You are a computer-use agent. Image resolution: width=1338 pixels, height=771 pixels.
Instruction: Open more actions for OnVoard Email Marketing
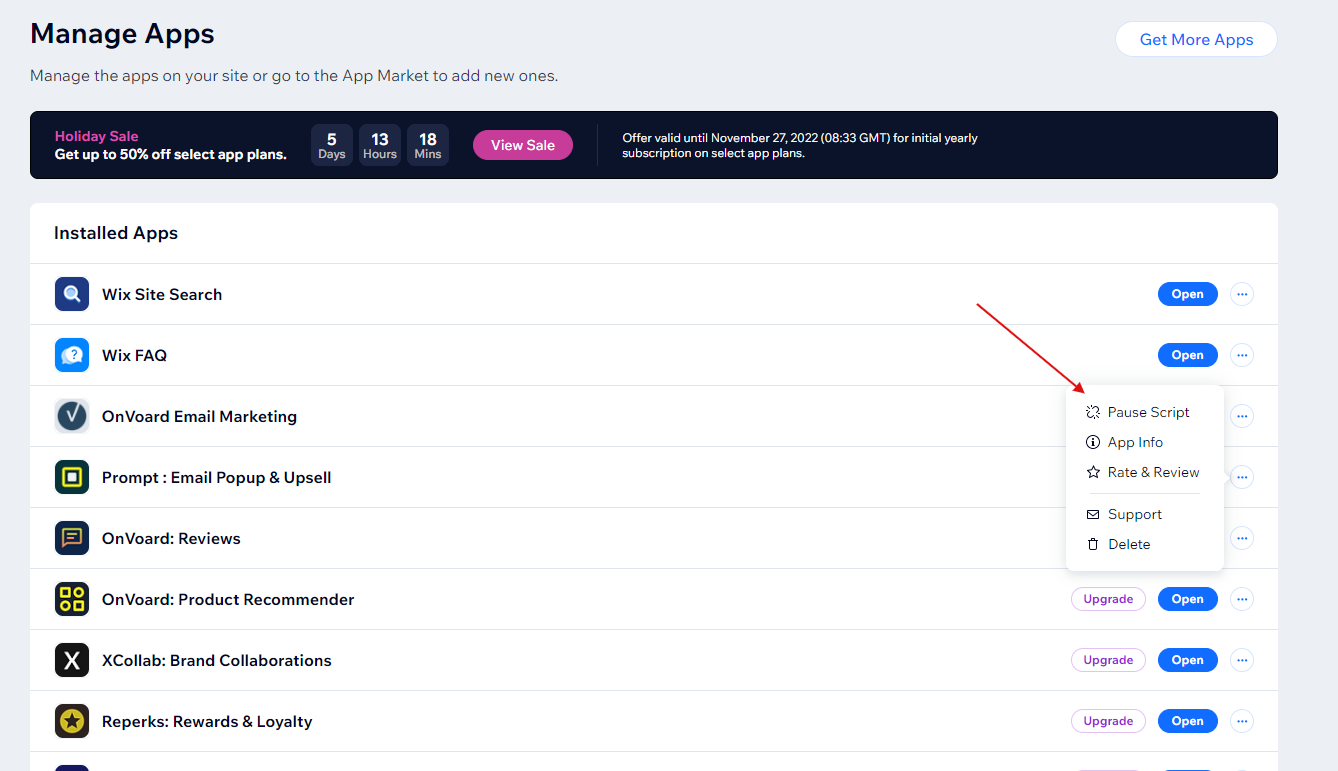(1242, 416)
